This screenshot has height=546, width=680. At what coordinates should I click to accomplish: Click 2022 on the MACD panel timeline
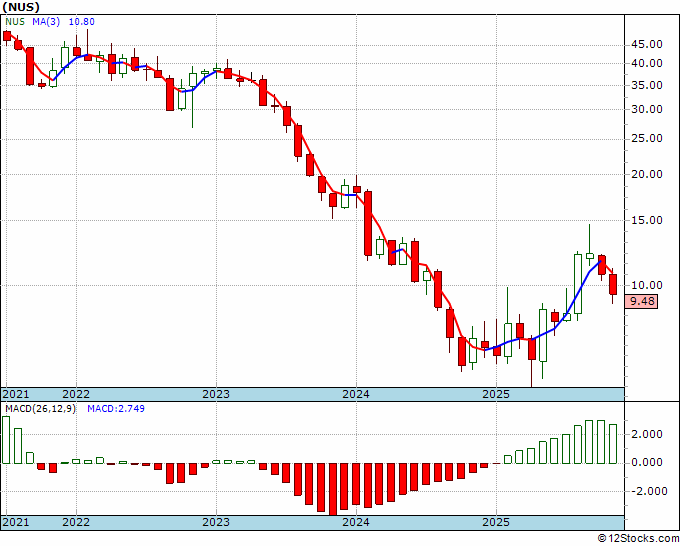tap(76, 522)
